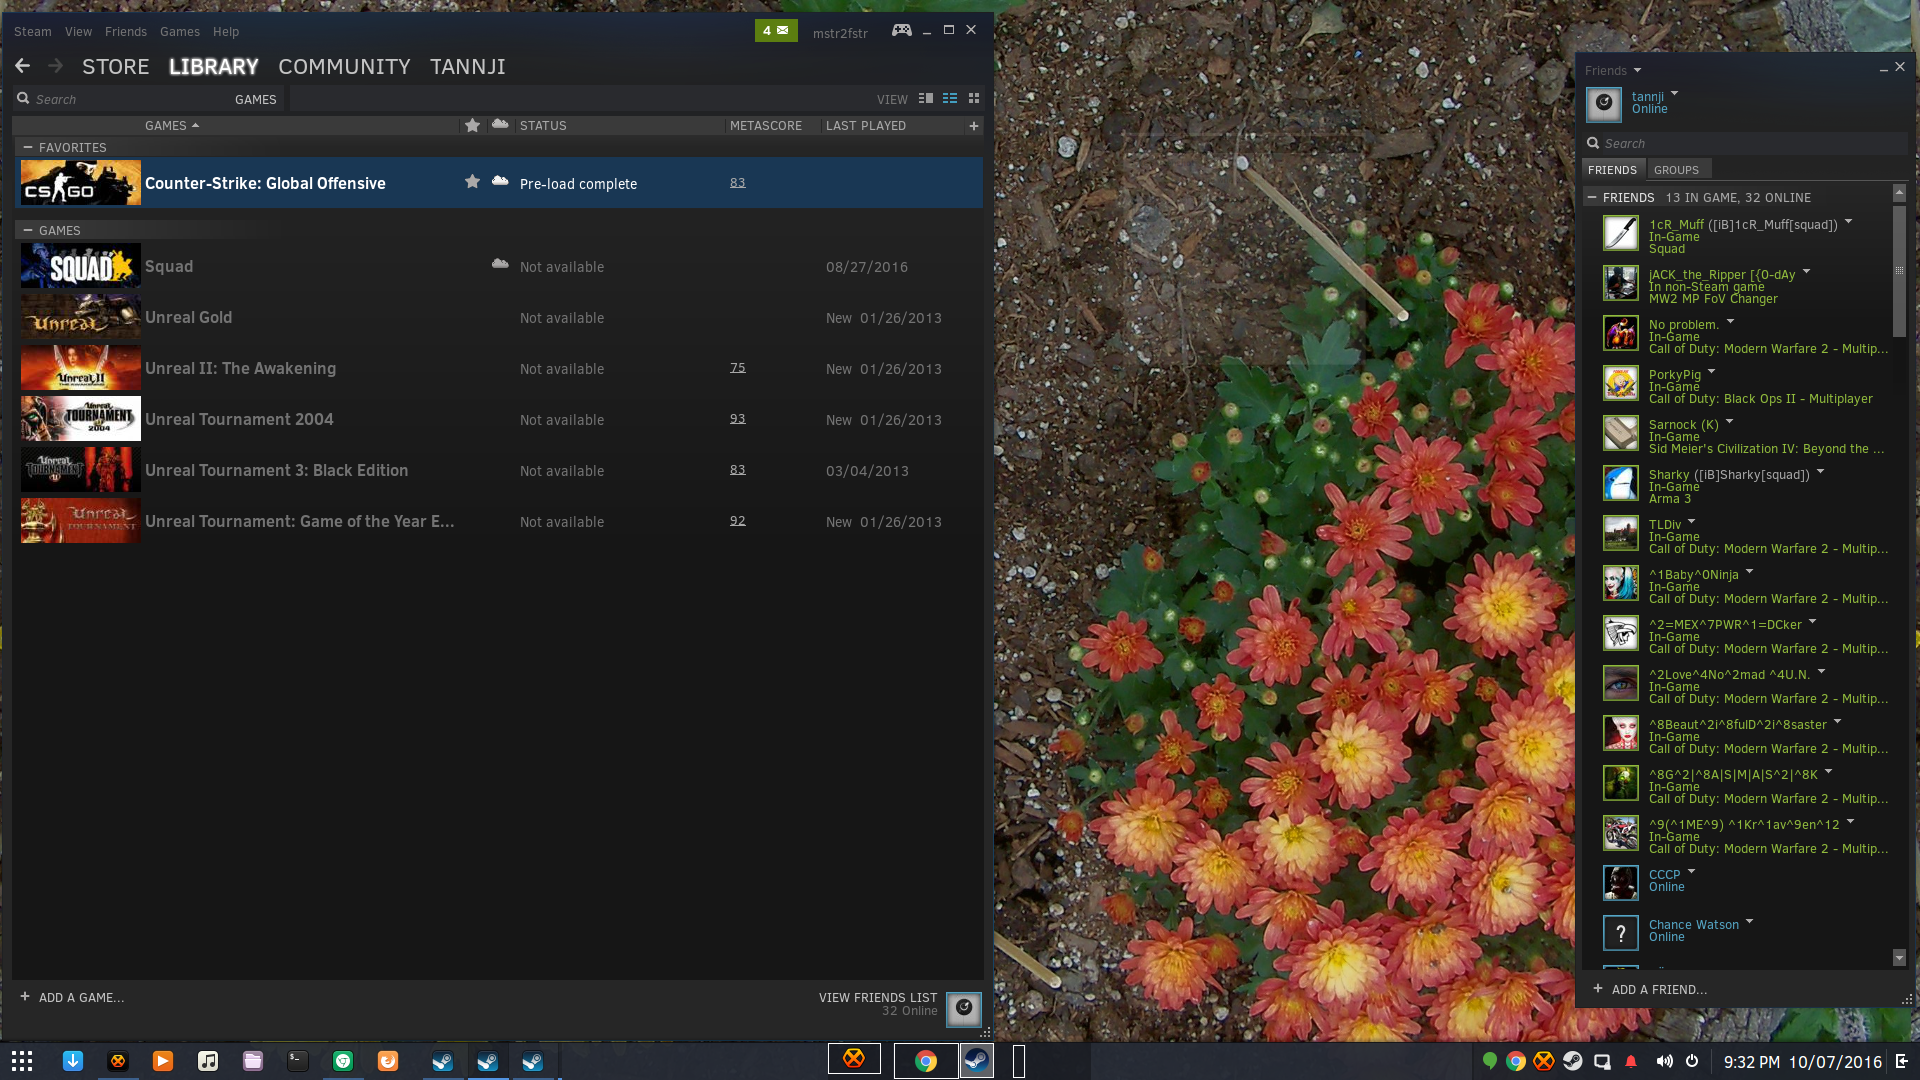Open Friends window title dropdown arrow
This screenshot has height=1080, width=1920.
point(1637,70)
